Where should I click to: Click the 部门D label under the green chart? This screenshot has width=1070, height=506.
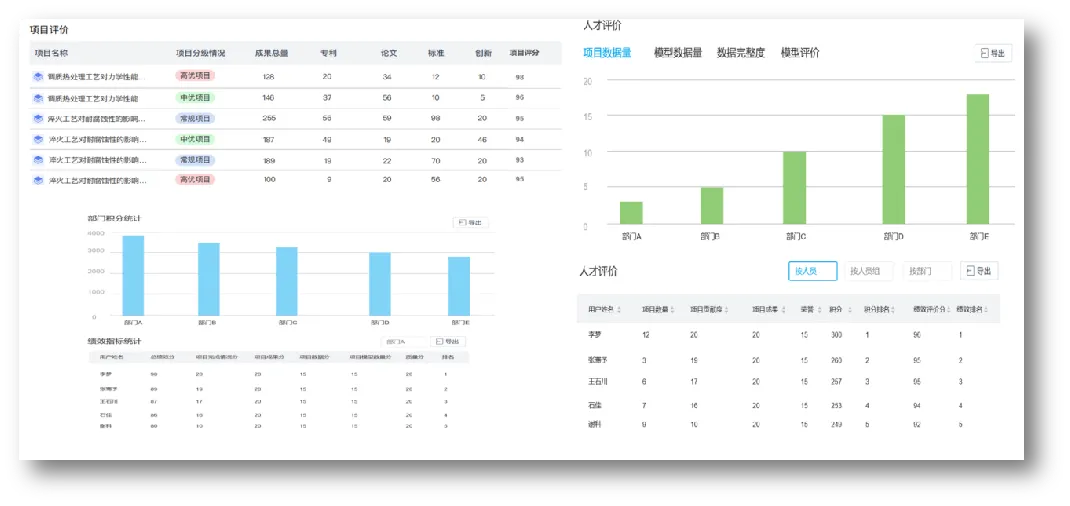(x=893, y=237)
